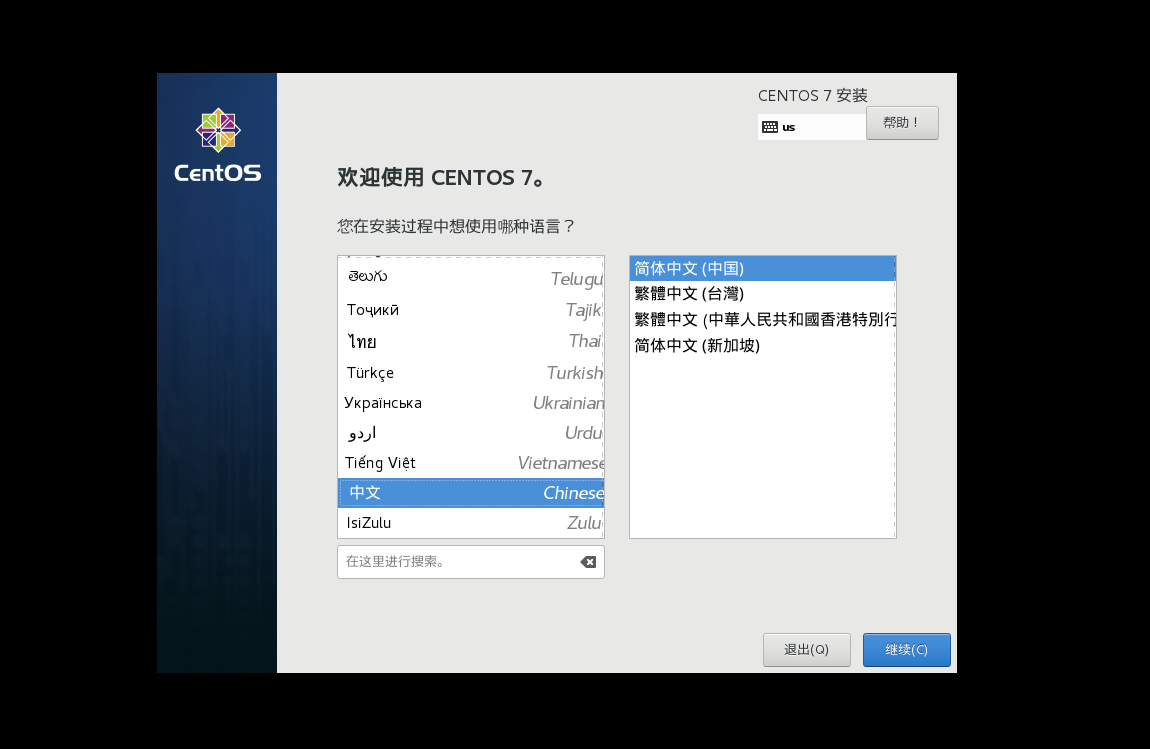Open help with 帮助! button
Image resolution: width=1150 pixels, height=749 pixels.
click(902, 123)
